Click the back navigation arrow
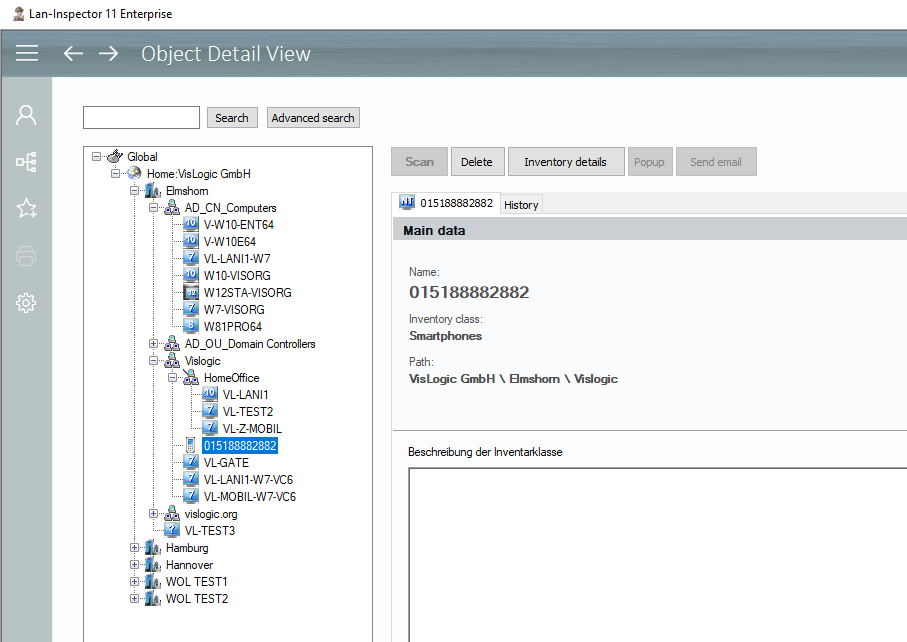 [73, 53]
